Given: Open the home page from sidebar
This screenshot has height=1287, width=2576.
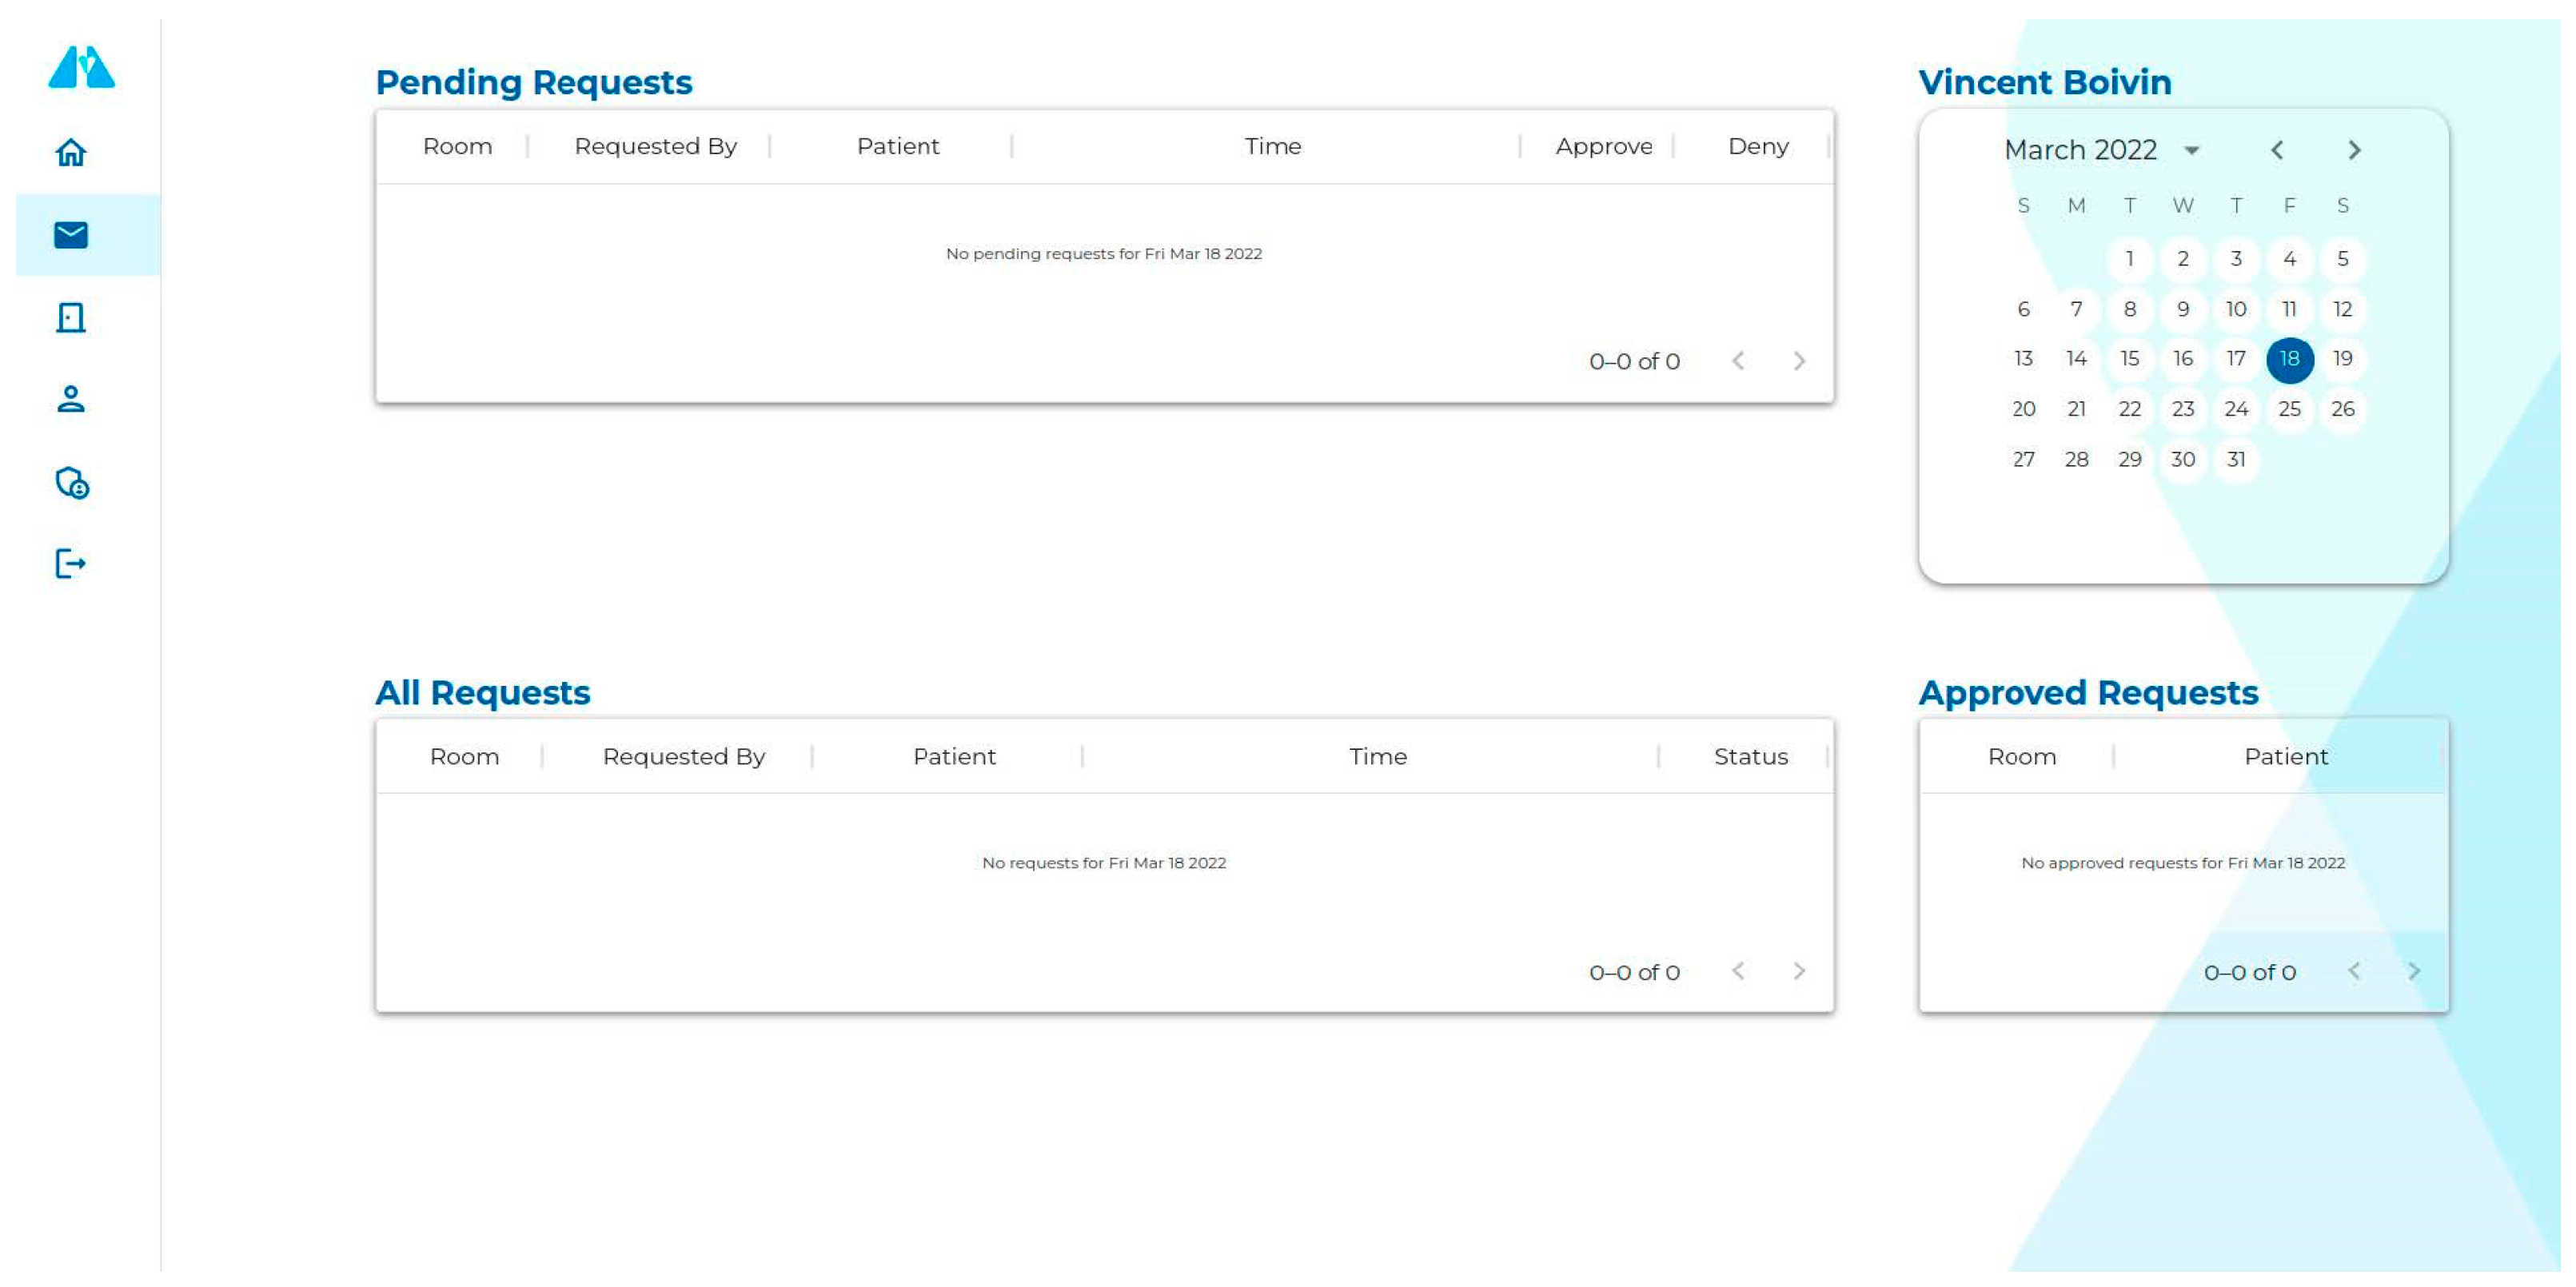Looking at the screenshot, I should (x=70, y=152).
